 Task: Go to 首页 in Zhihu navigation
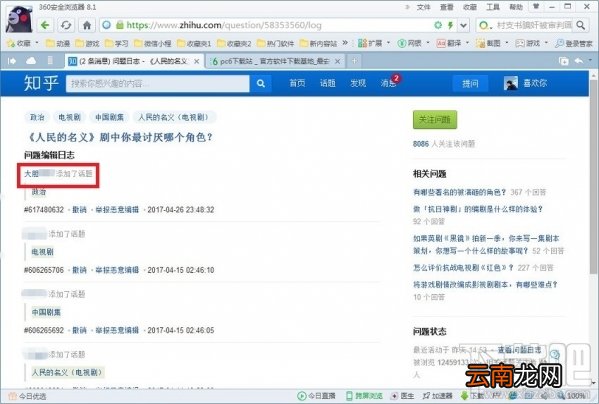pos(297,83)
